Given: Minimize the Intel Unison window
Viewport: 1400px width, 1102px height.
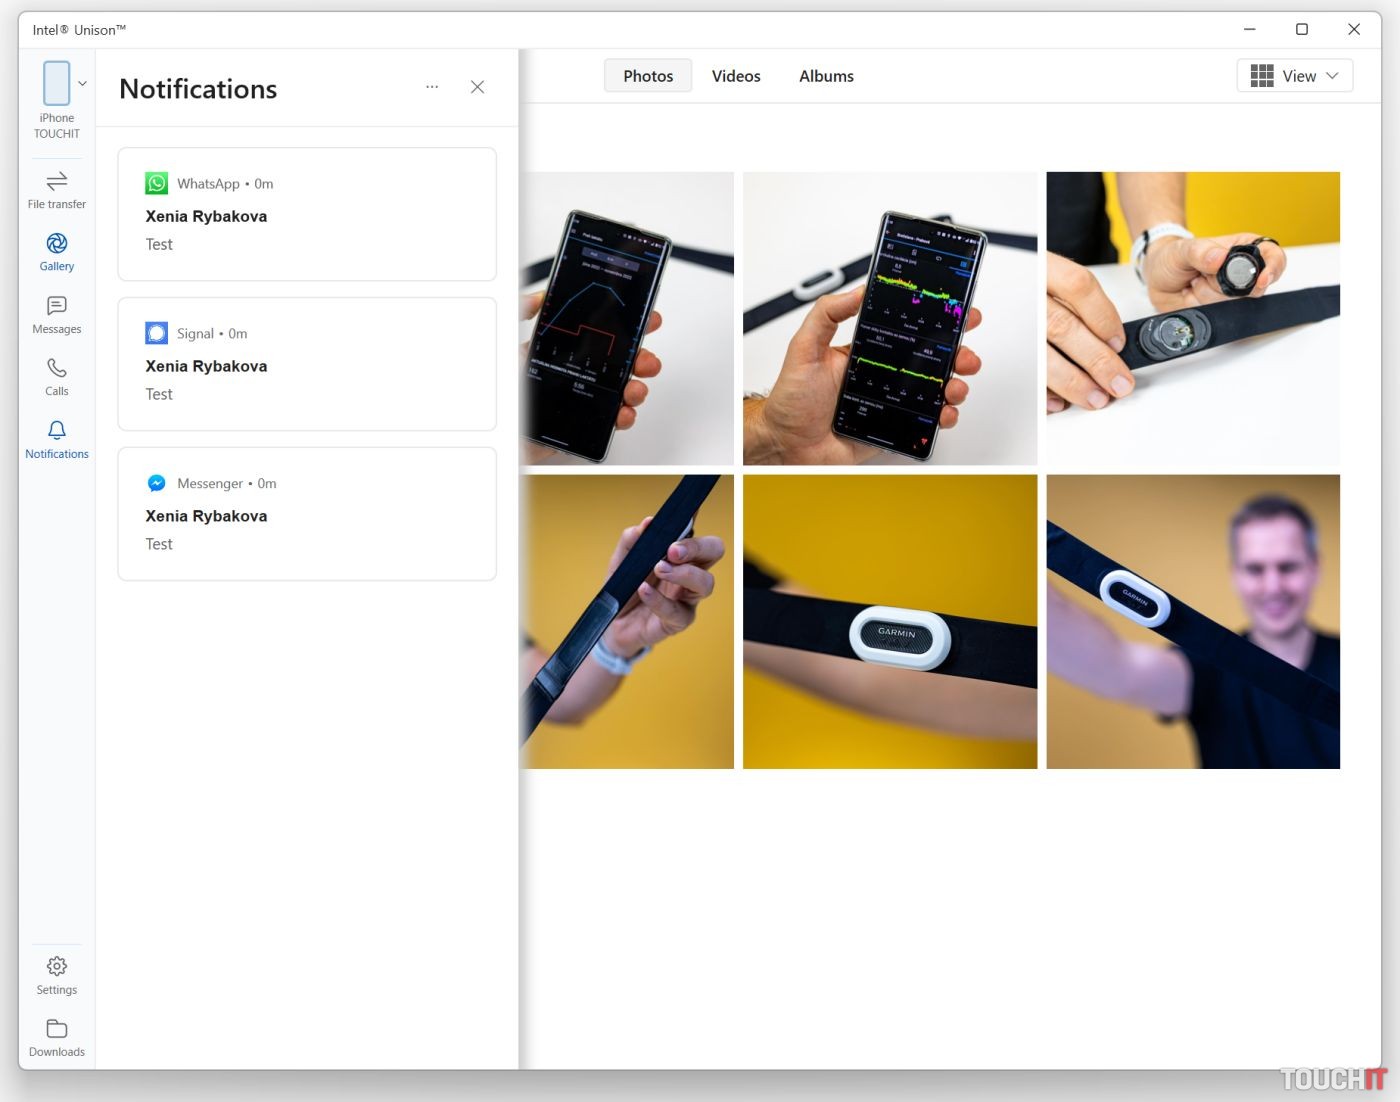Looking at the screenshot, I should [1250, 30].
